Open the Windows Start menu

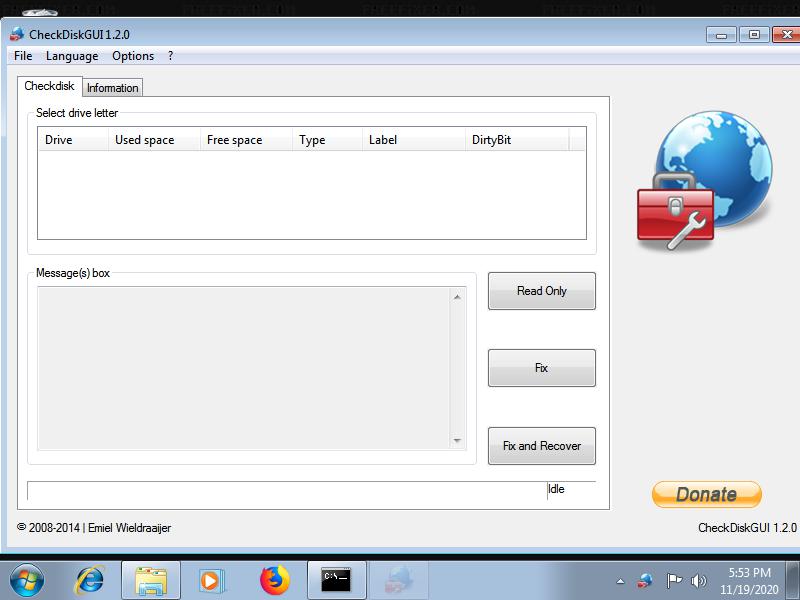click(x=27, y=580)
